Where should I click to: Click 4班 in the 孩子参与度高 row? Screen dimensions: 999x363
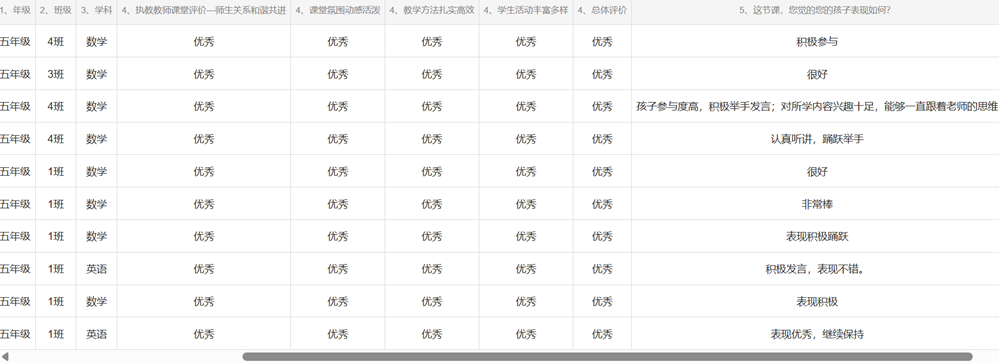[x=55, y=106]
